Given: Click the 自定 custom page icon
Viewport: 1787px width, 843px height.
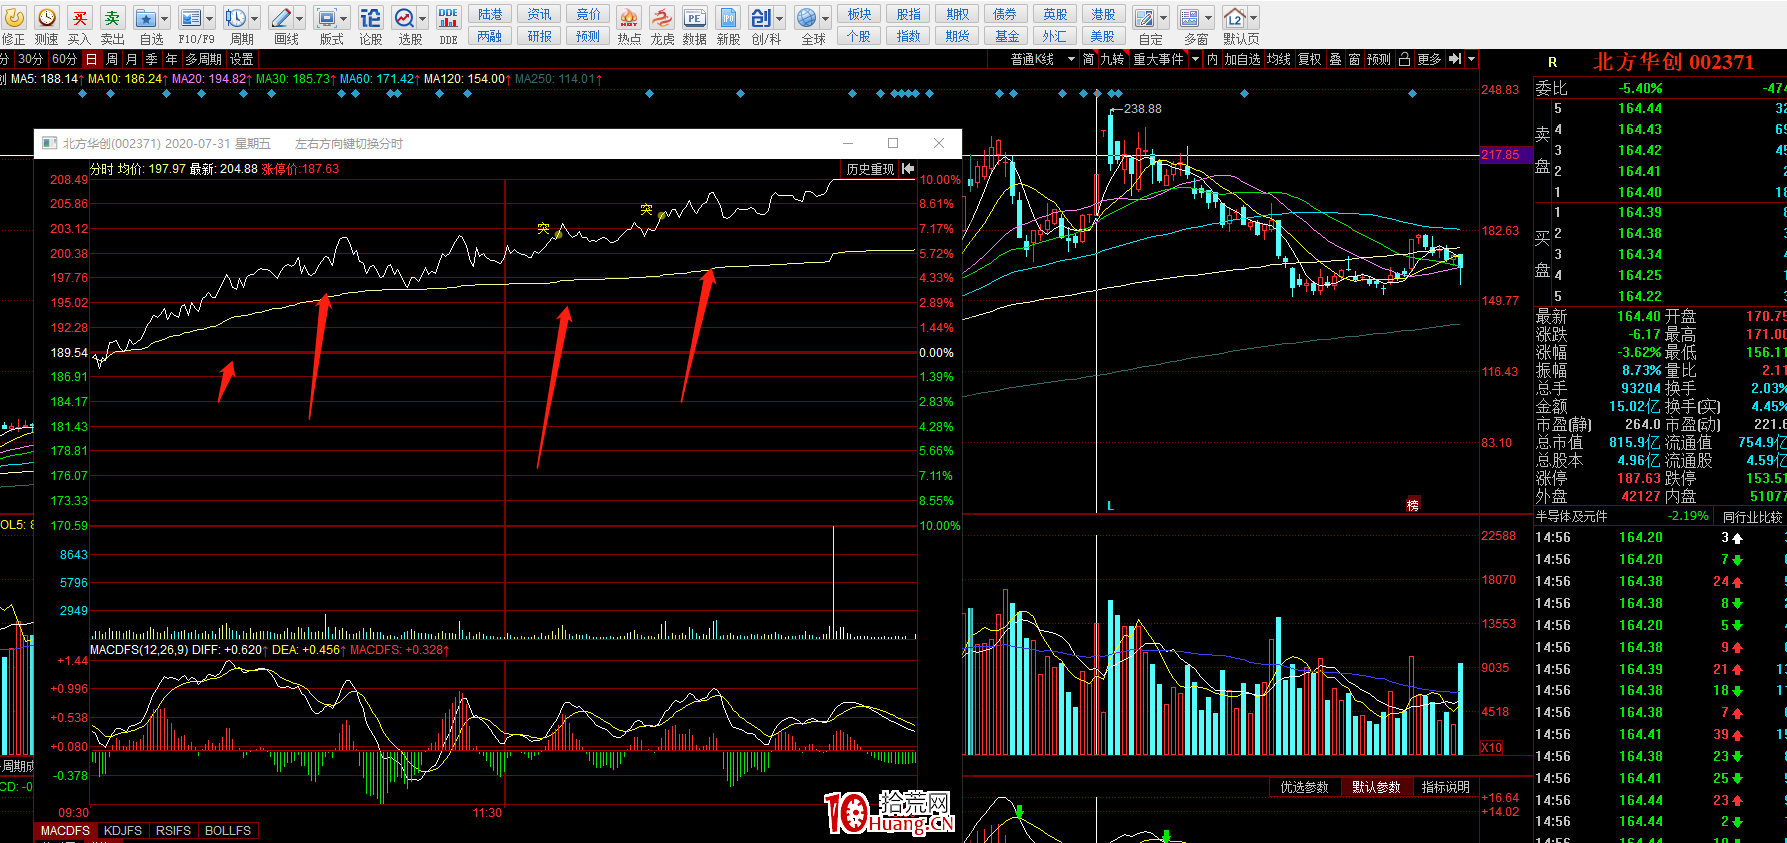Looking at the screenshot, I should (1144, 18).
